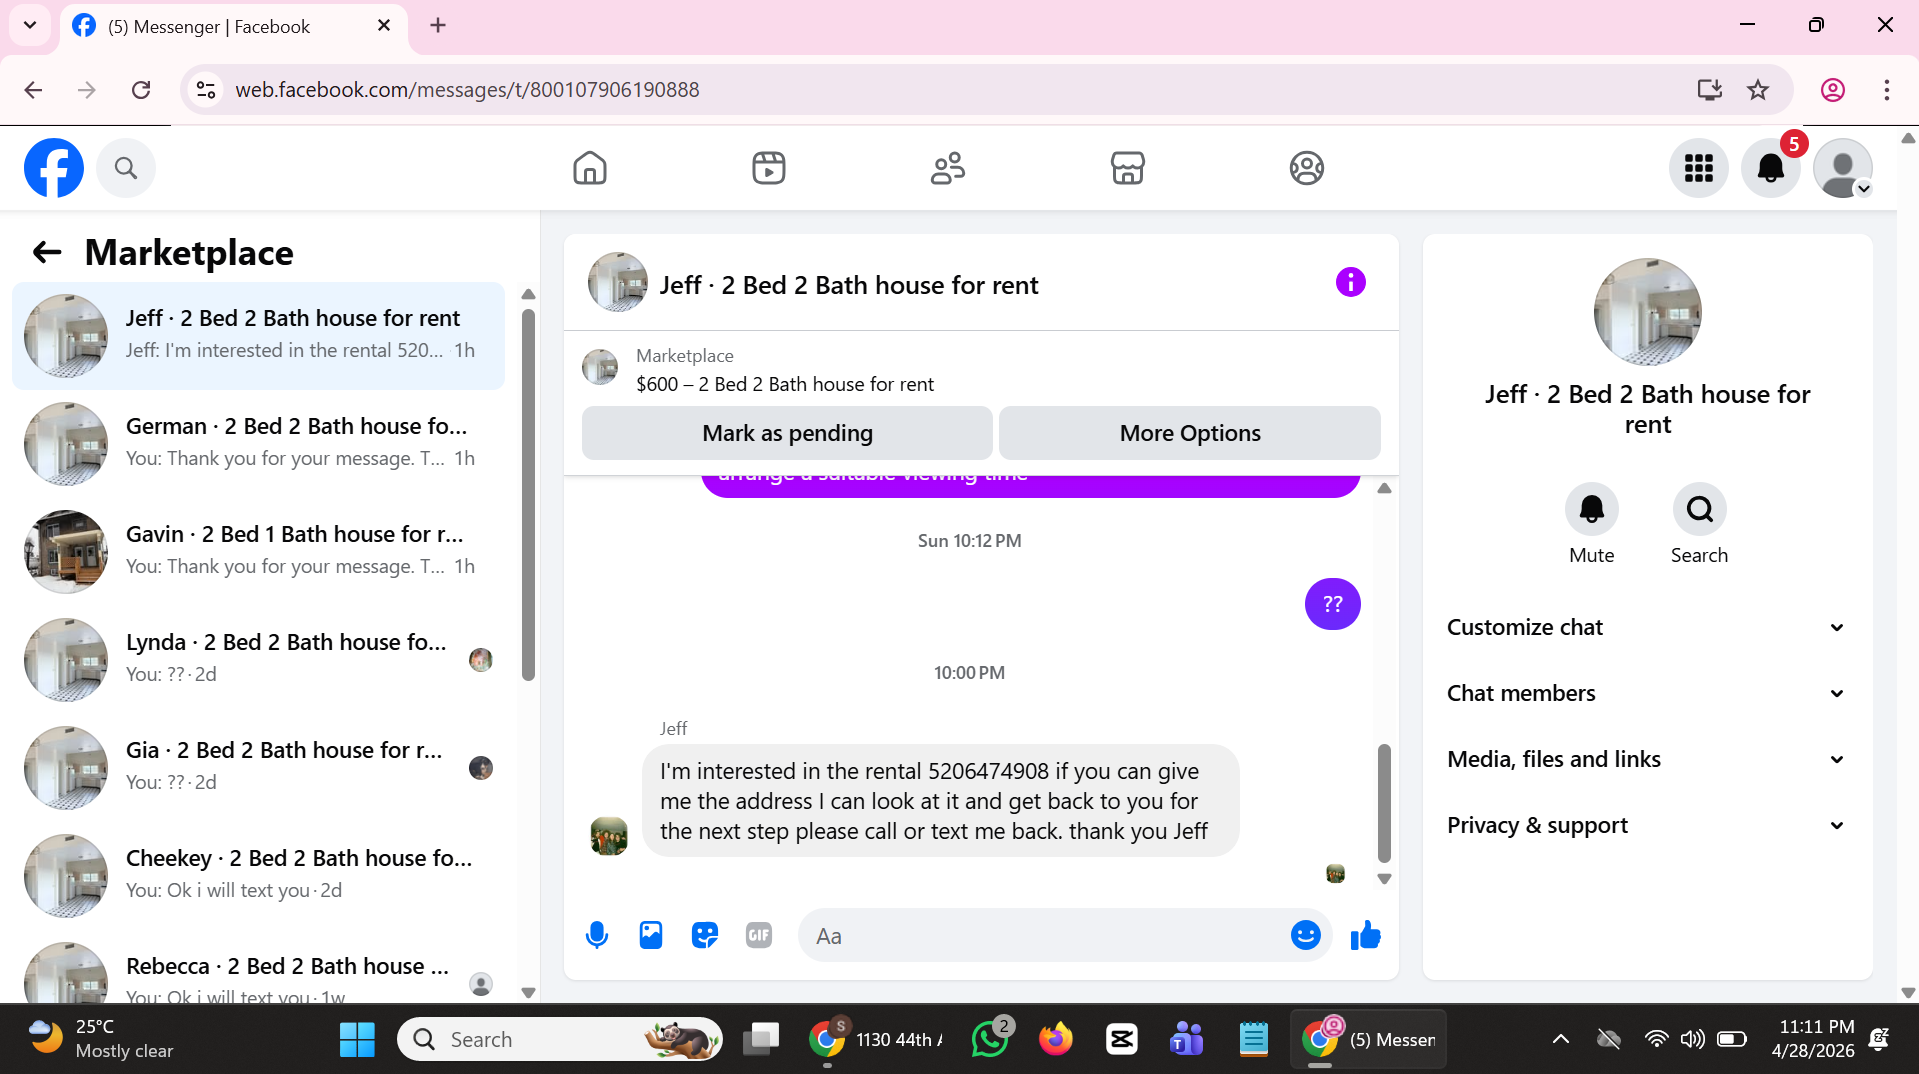The width and height of the screenshot is (1919, 1074).
Task: Click the install app icon in address bar
Action: click(x=1709, y=90)
